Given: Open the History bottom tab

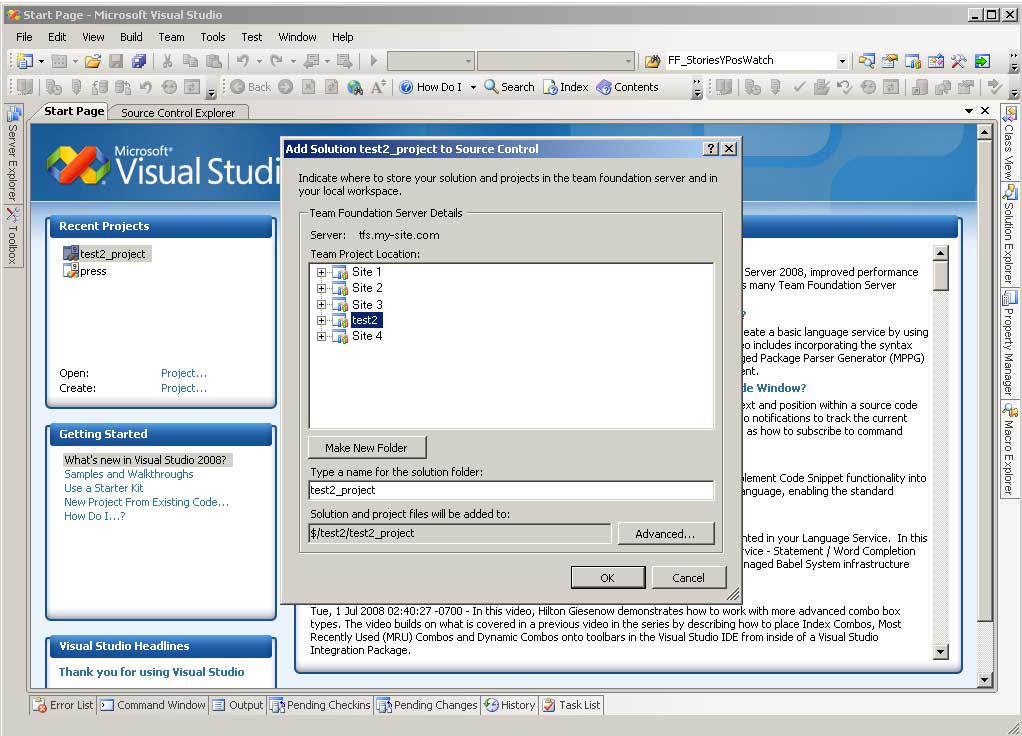Looking at the screenshot, I should 510,705.
